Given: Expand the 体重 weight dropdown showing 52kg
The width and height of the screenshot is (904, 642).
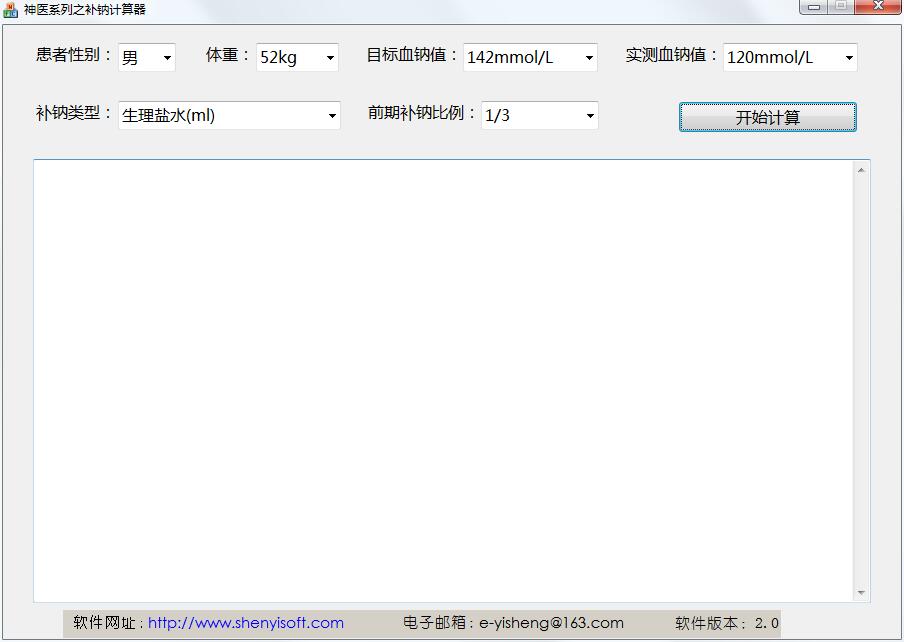Looking at the screenshot, I should click(330, 57).
